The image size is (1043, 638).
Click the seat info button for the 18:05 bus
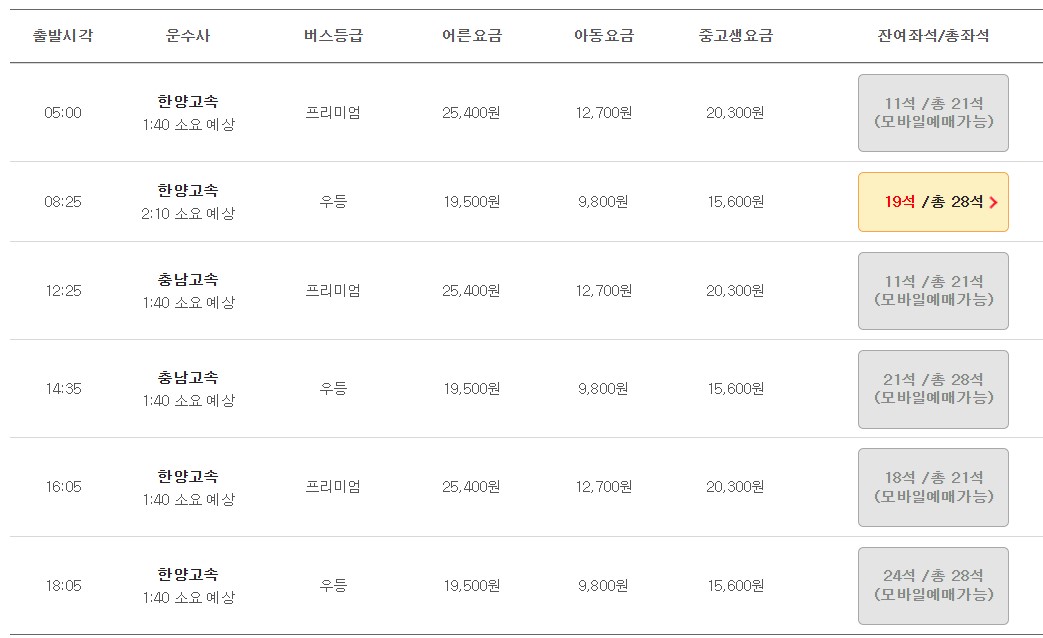click(x=932, y=585)
